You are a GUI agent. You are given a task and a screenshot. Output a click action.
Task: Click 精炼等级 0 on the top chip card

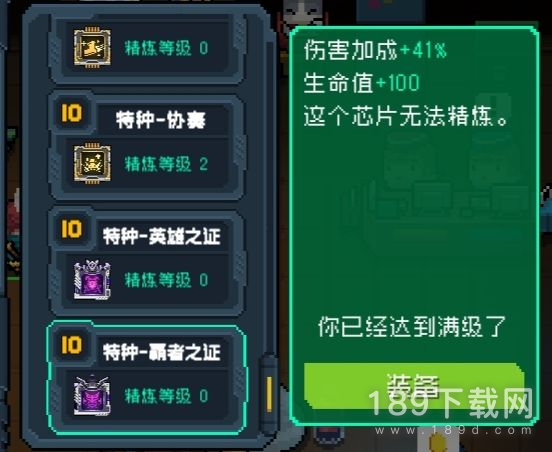166,48
